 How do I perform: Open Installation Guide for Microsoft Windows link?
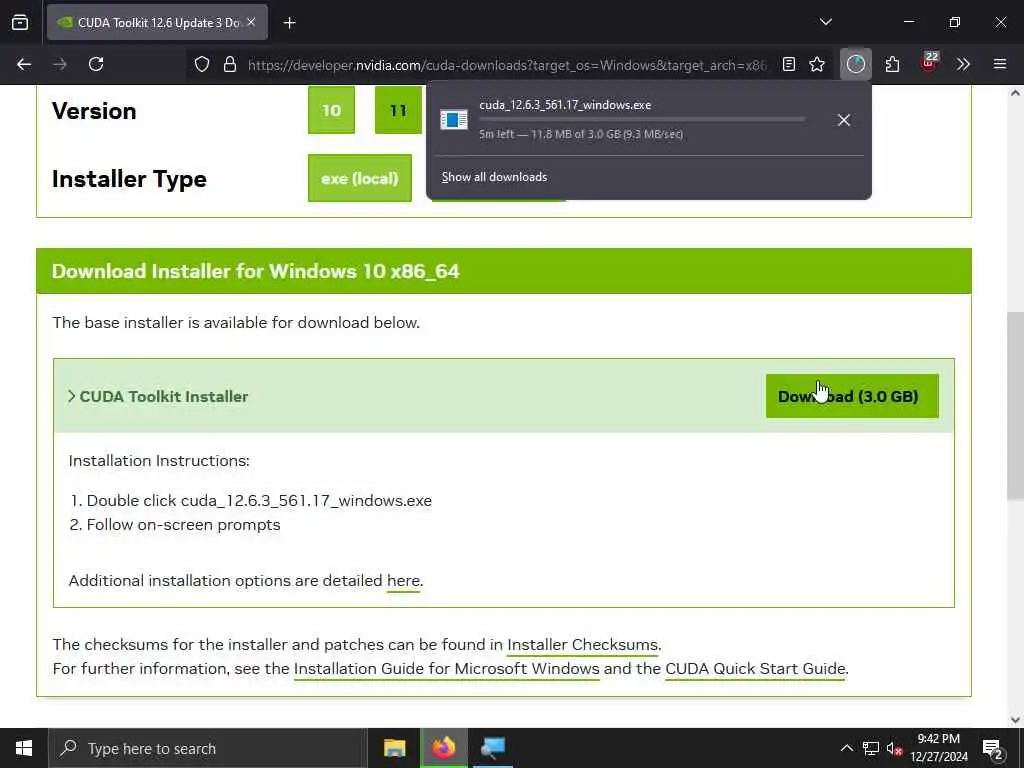[447, 669]
